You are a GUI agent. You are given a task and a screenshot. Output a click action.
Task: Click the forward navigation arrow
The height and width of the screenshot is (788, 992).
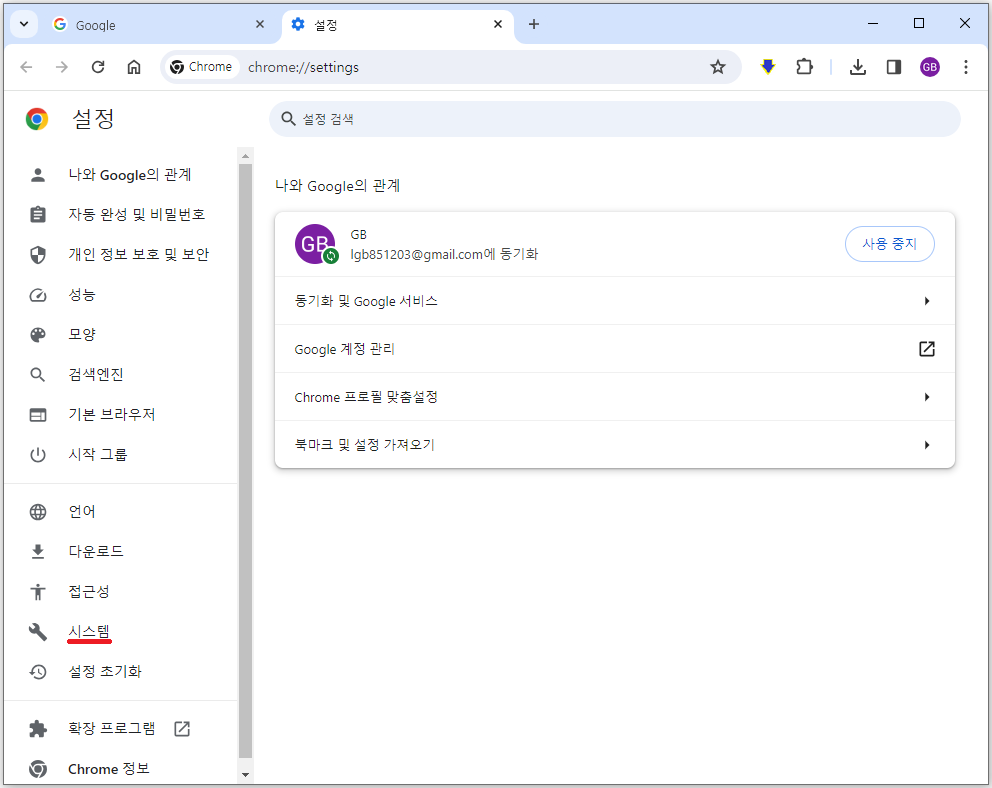(x=61, y=67)
